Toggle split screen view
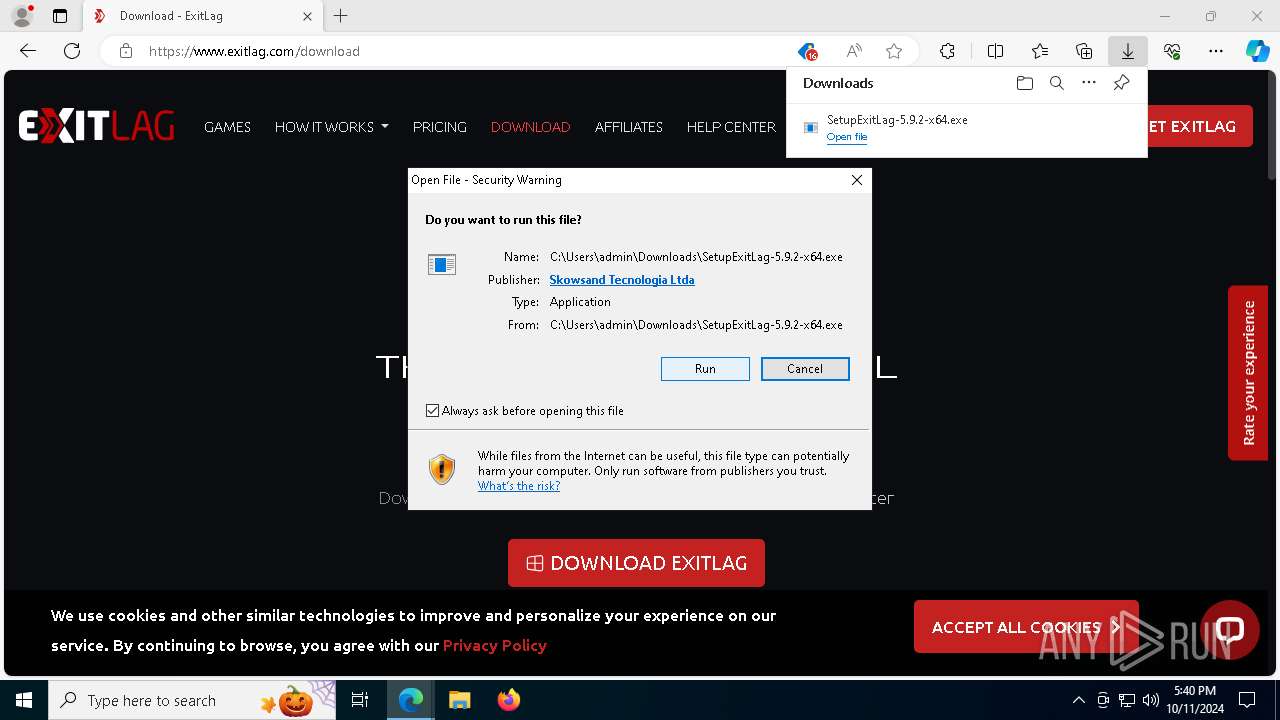 pos(995,51)
